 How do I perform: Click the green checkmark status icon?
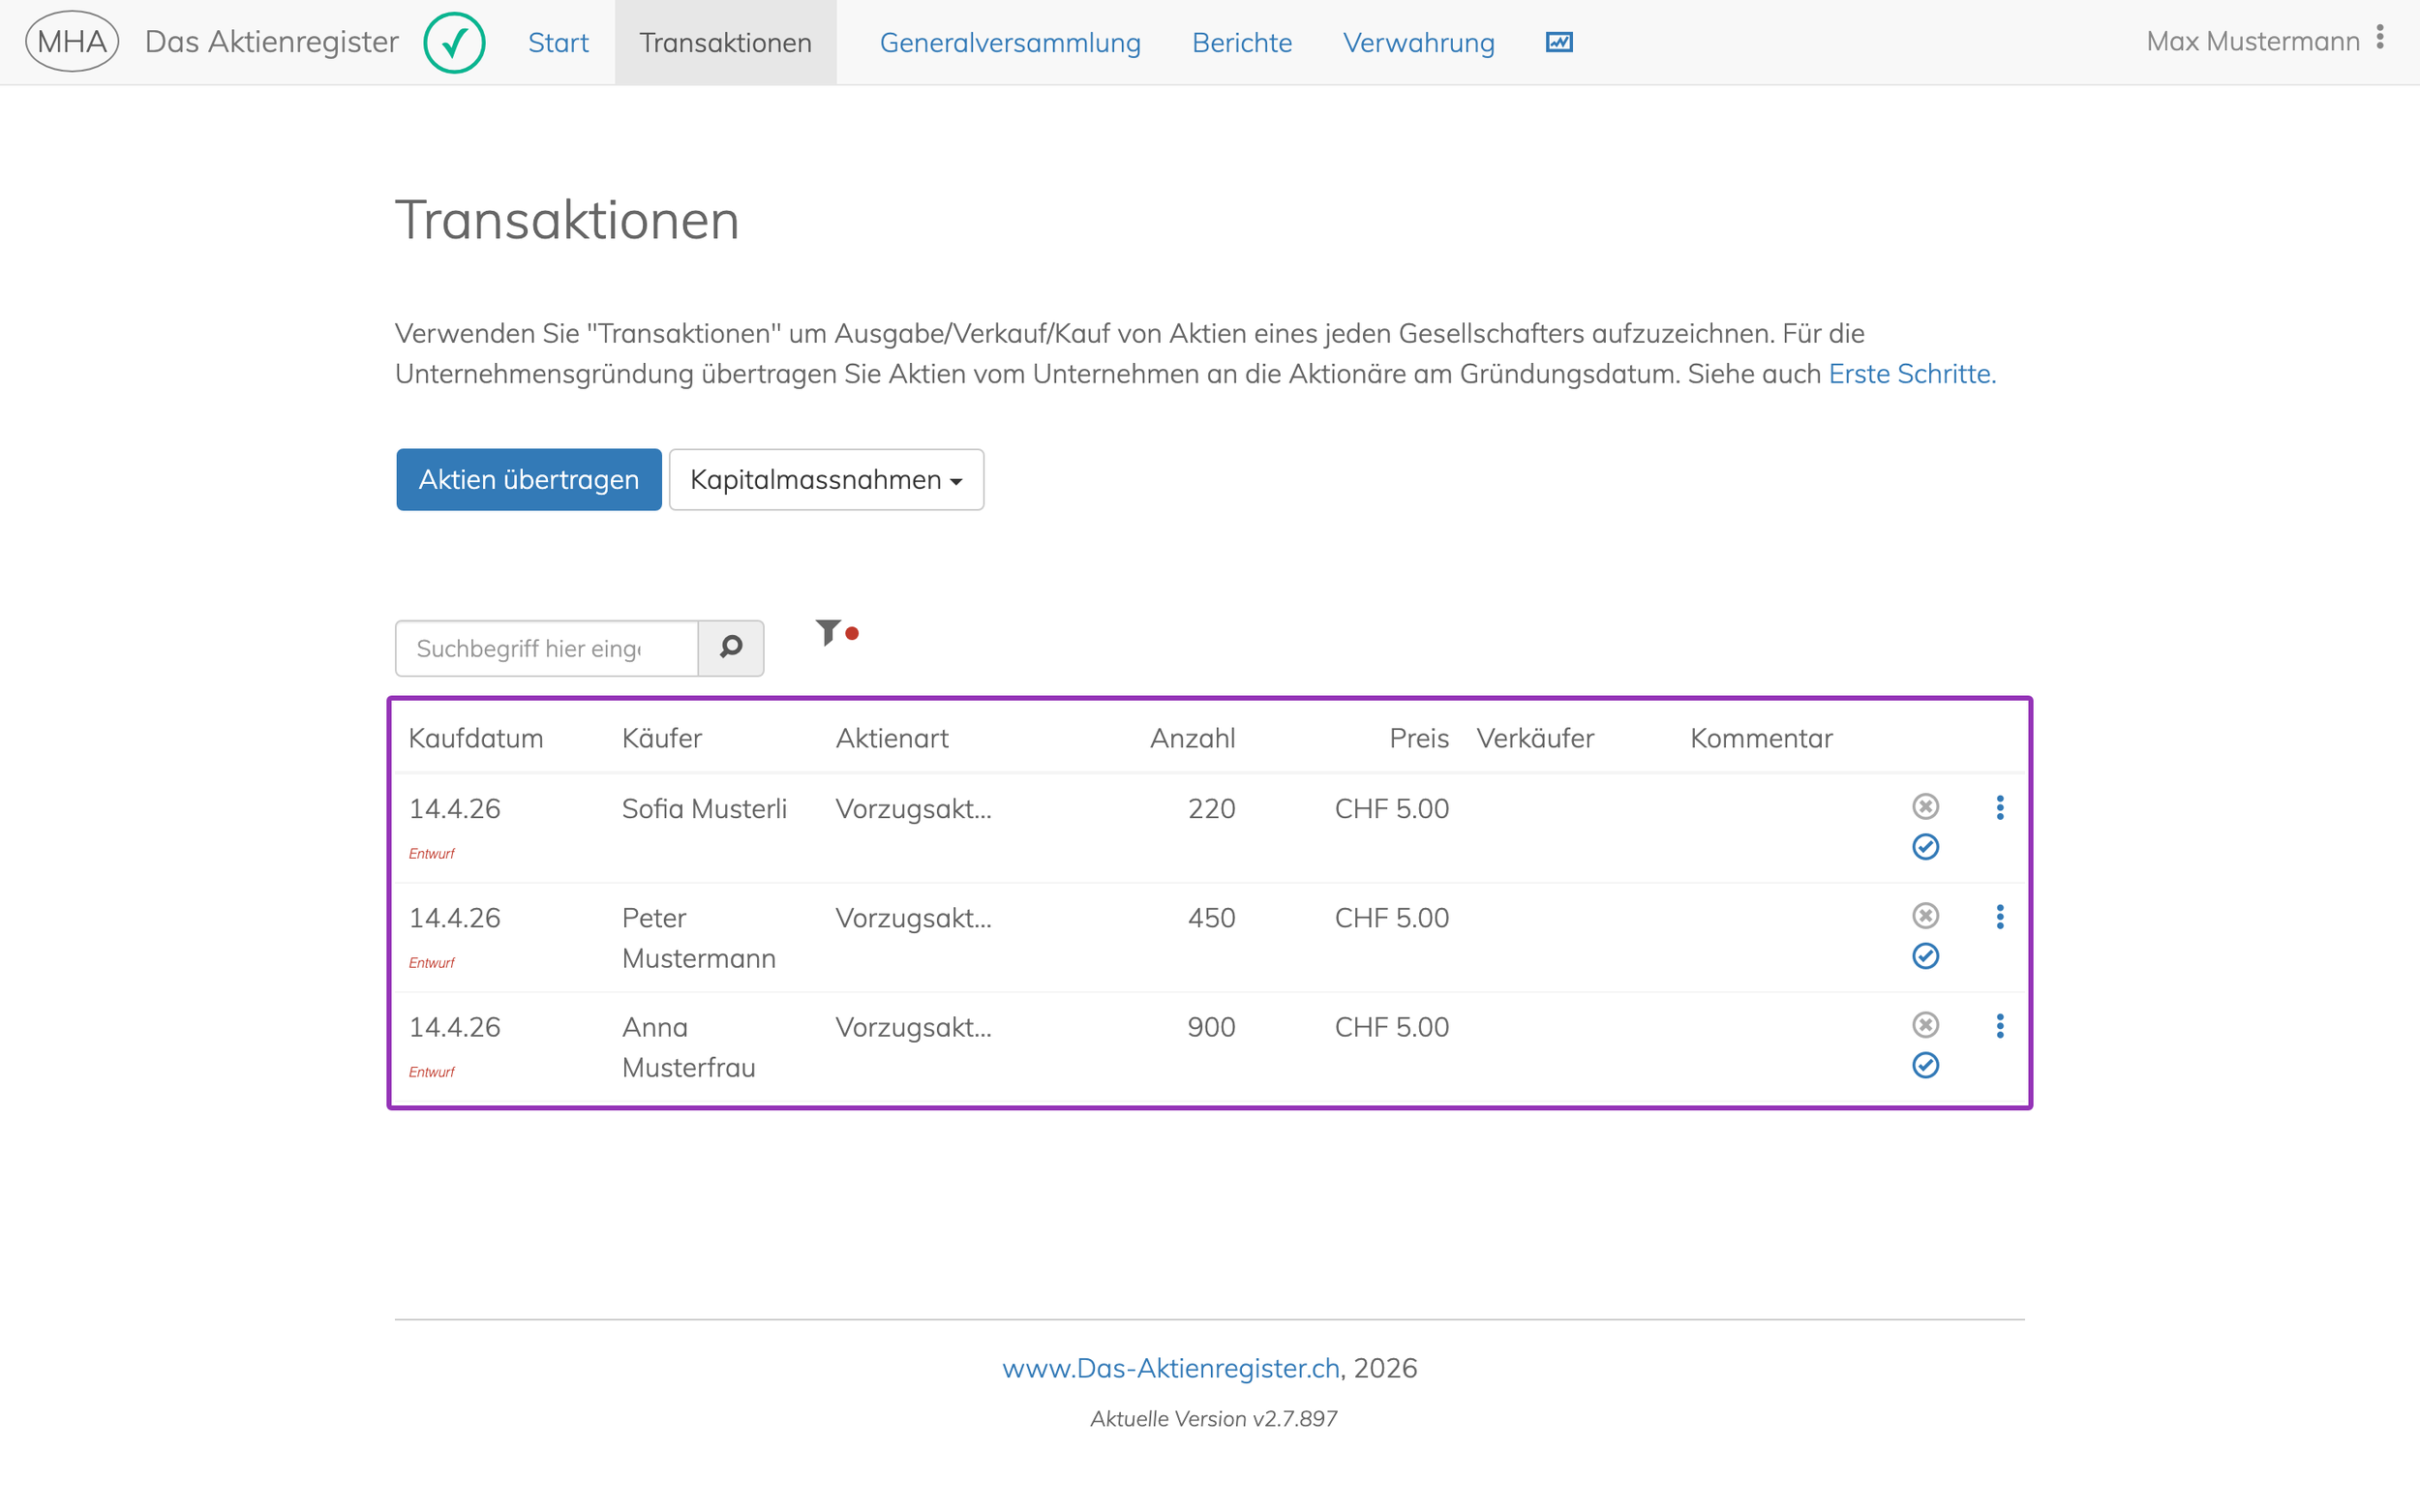point(454,42)
